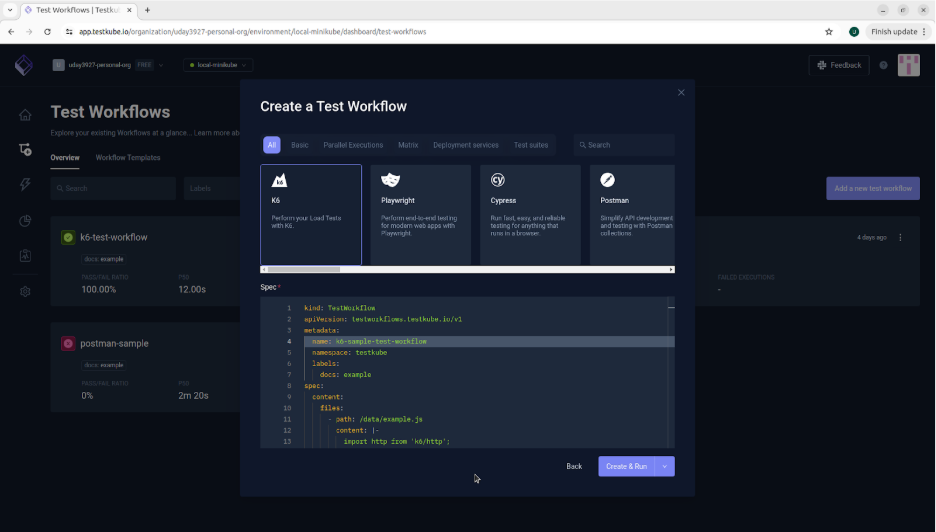936x532 pixels.
Task: Open the Triggers lightning sidebar icon
Action: tap(25, 184)
